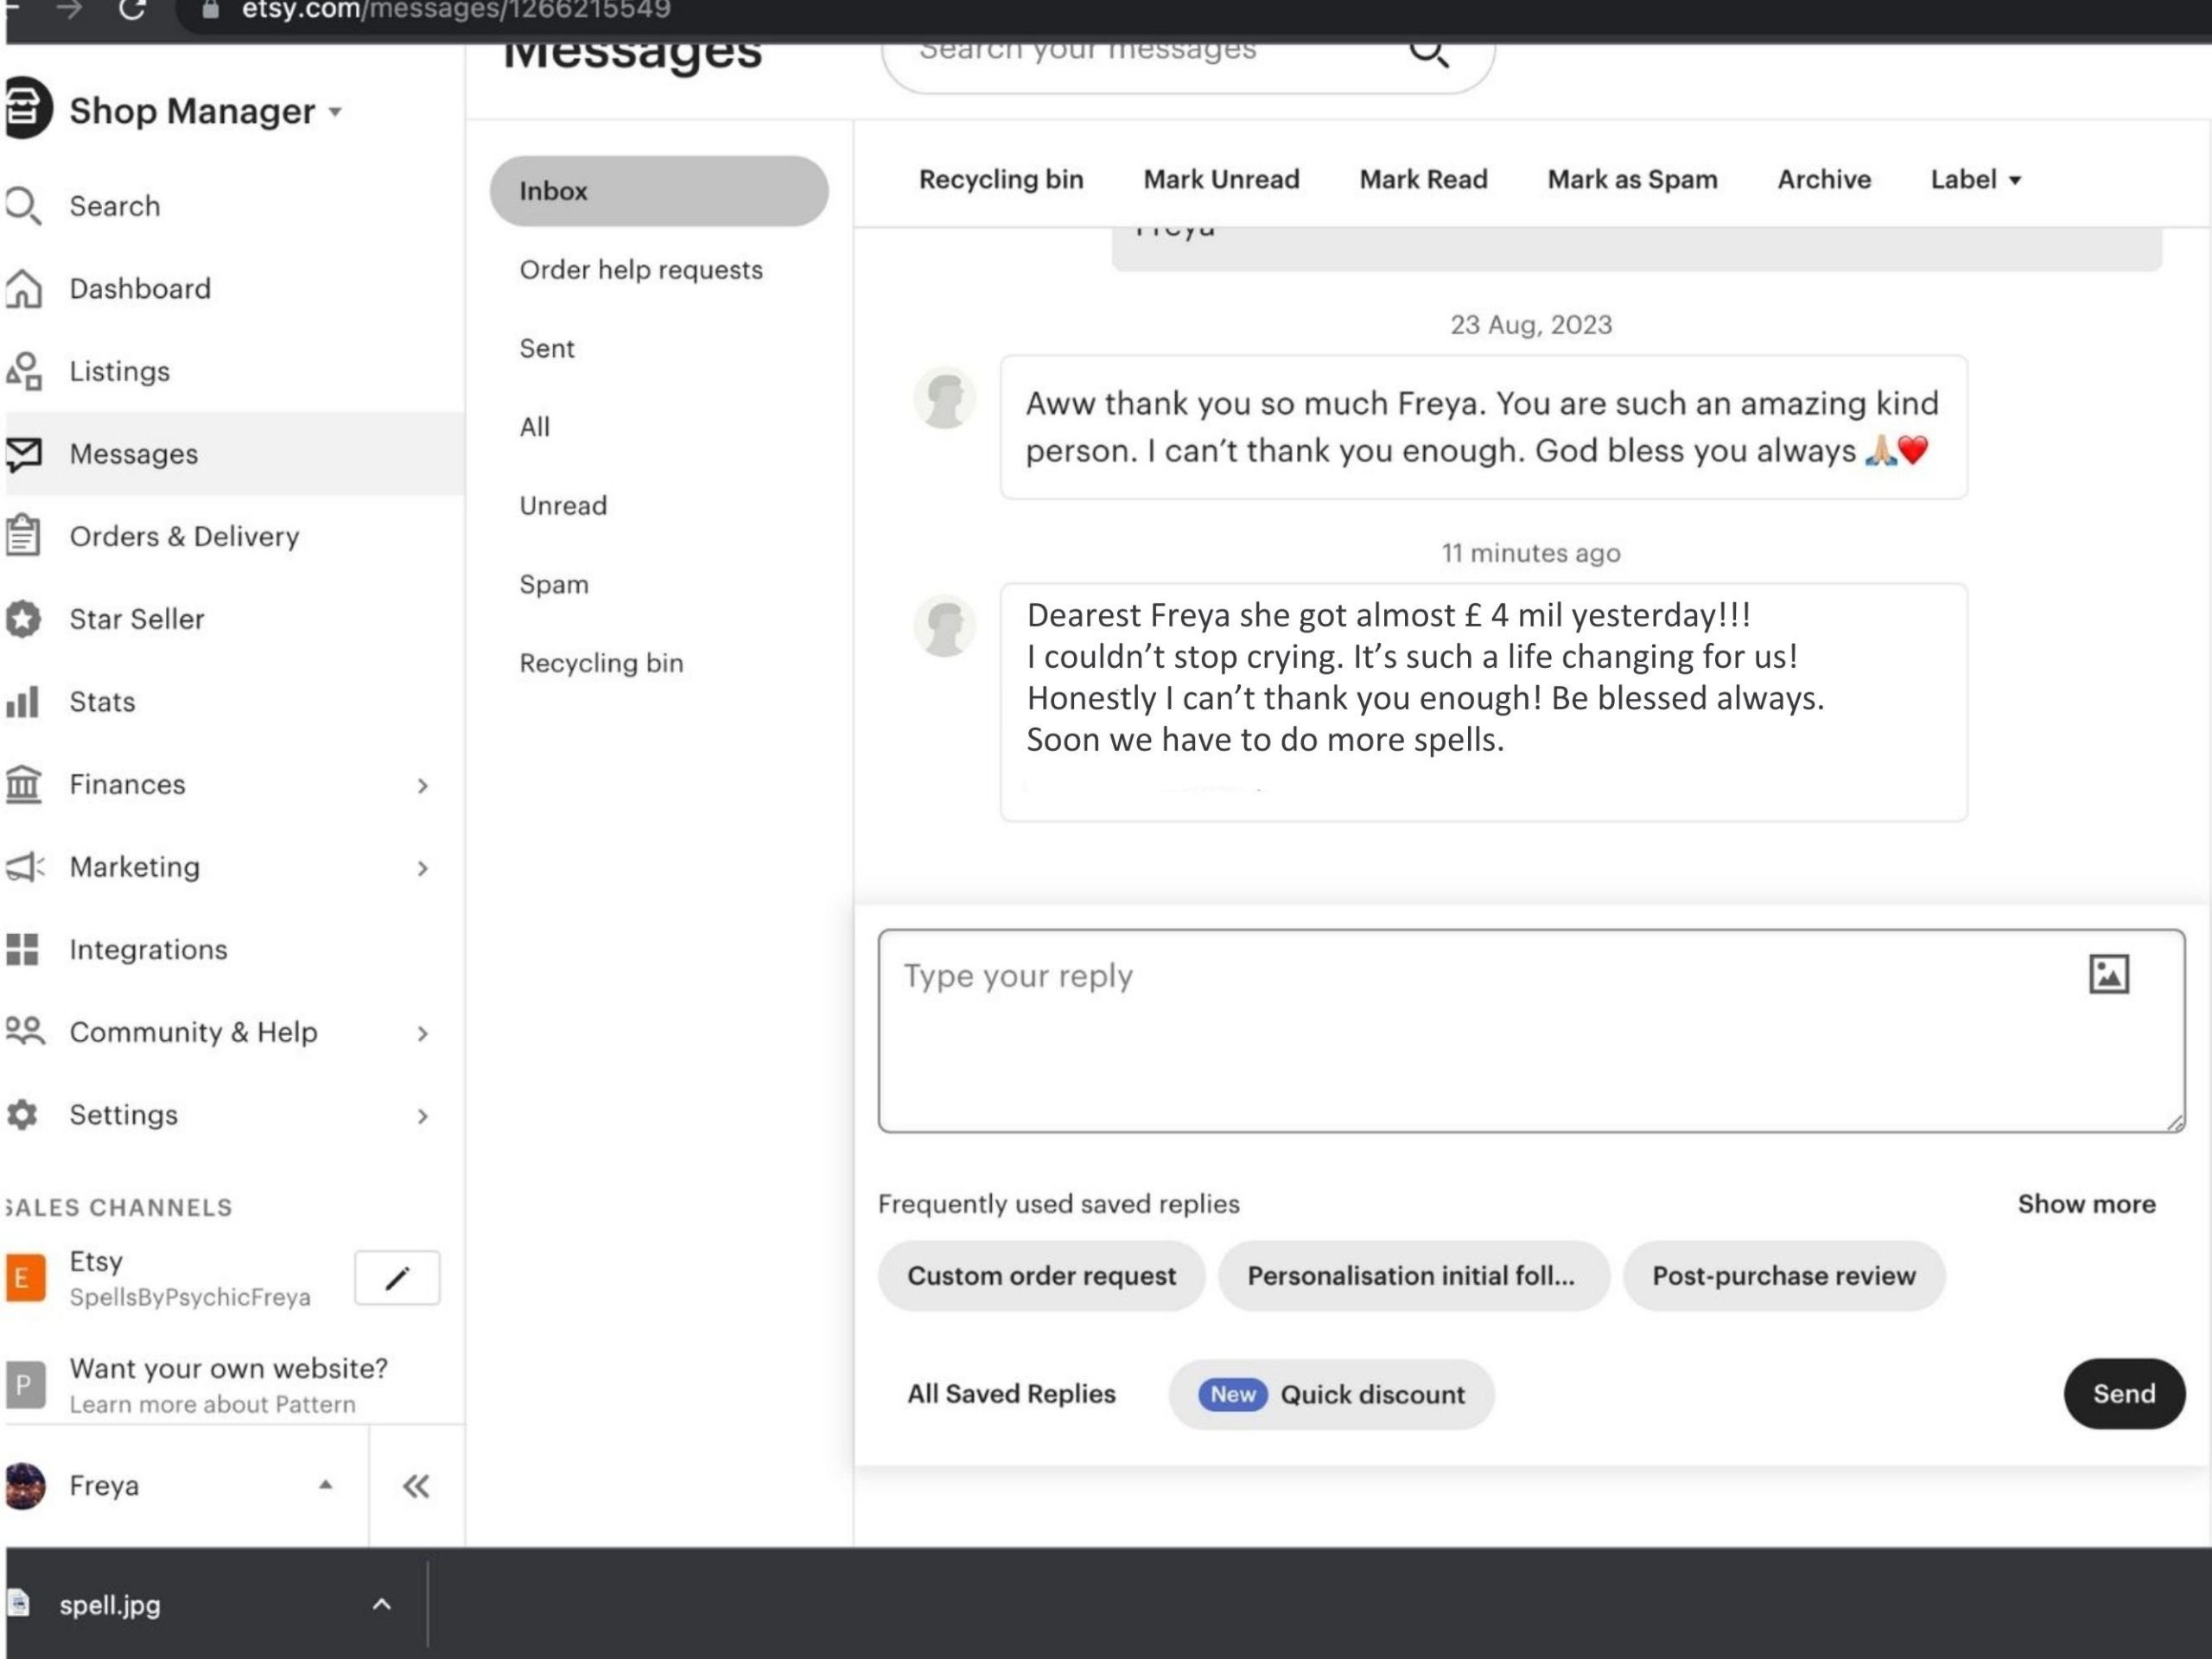Open Dashboard using the house icon

point(23,289)
